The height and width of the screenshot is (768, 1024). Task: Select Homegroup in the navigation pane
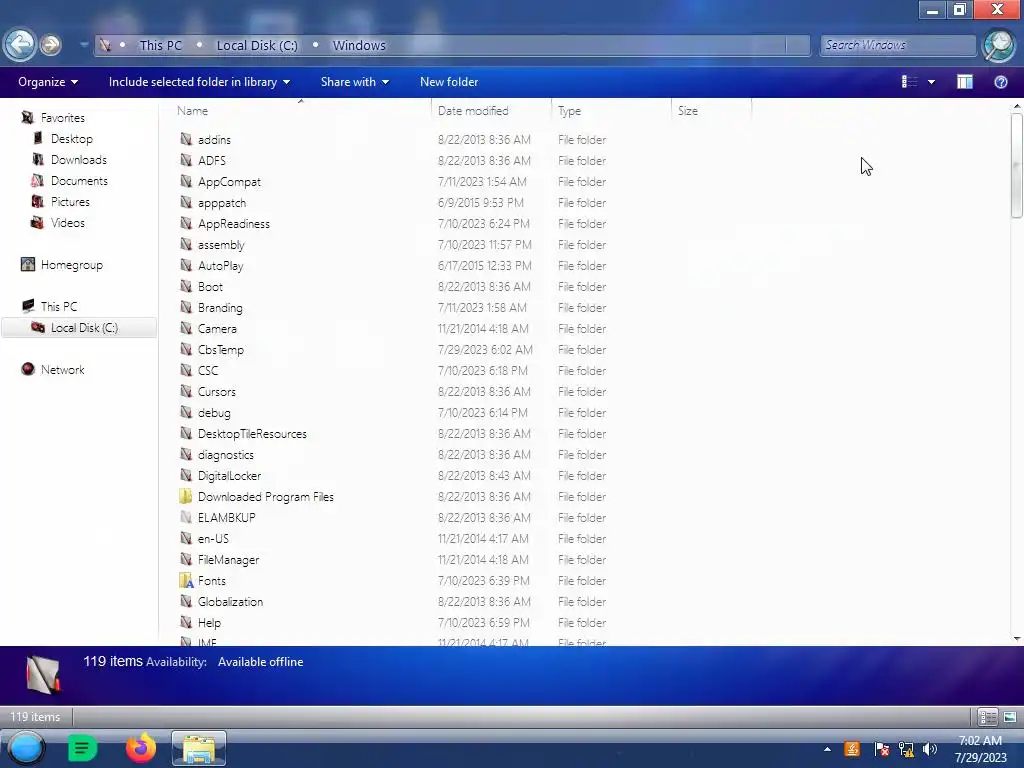pyautogui.click(x=71, y=264)
